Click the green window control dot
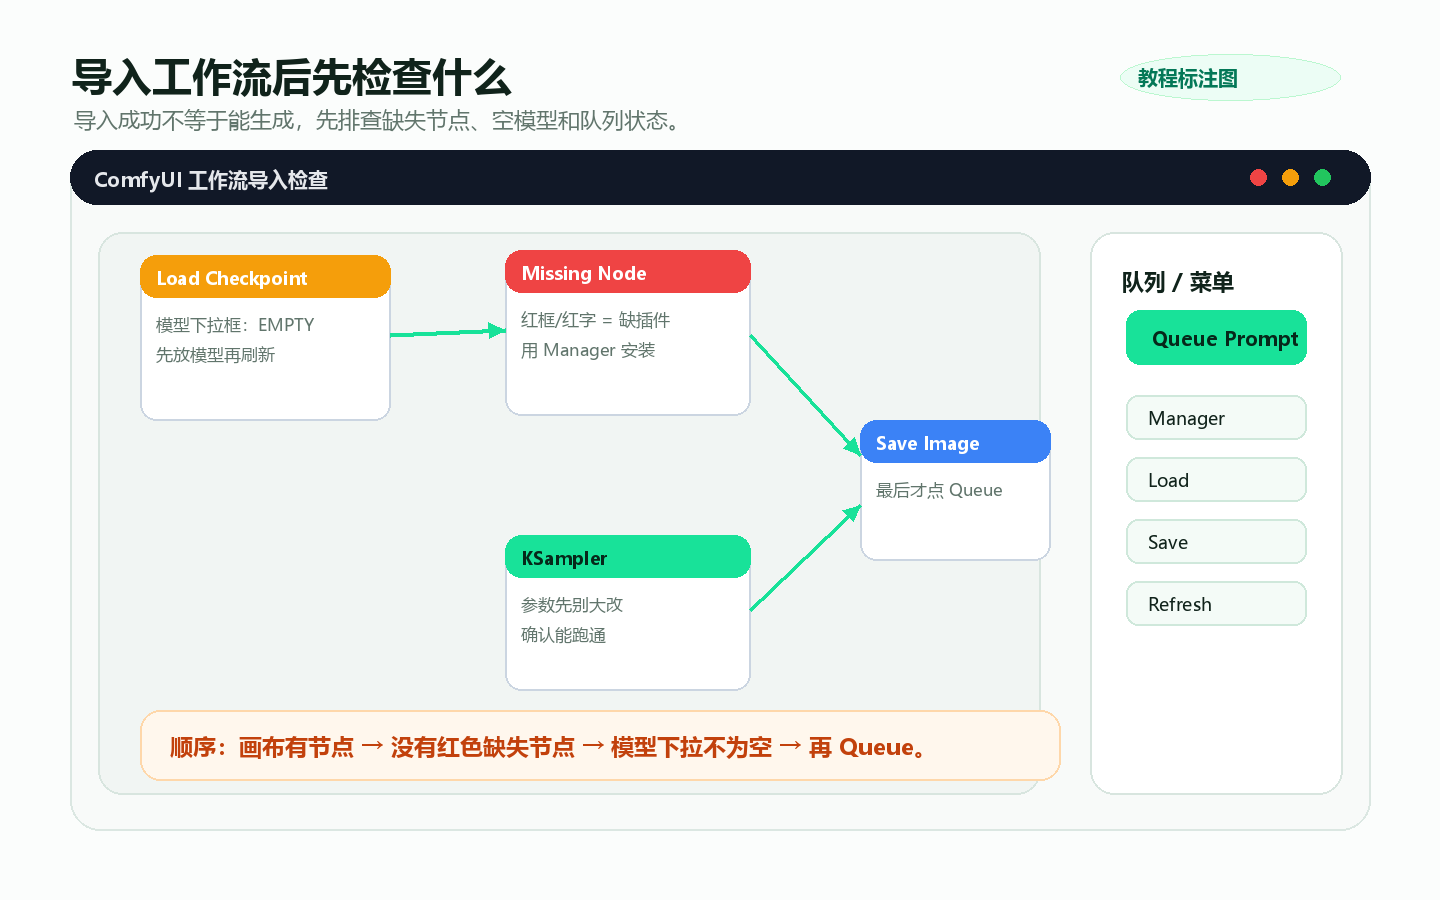The height and width of the screenshot is (900, 1440). tap(1322, 178)
